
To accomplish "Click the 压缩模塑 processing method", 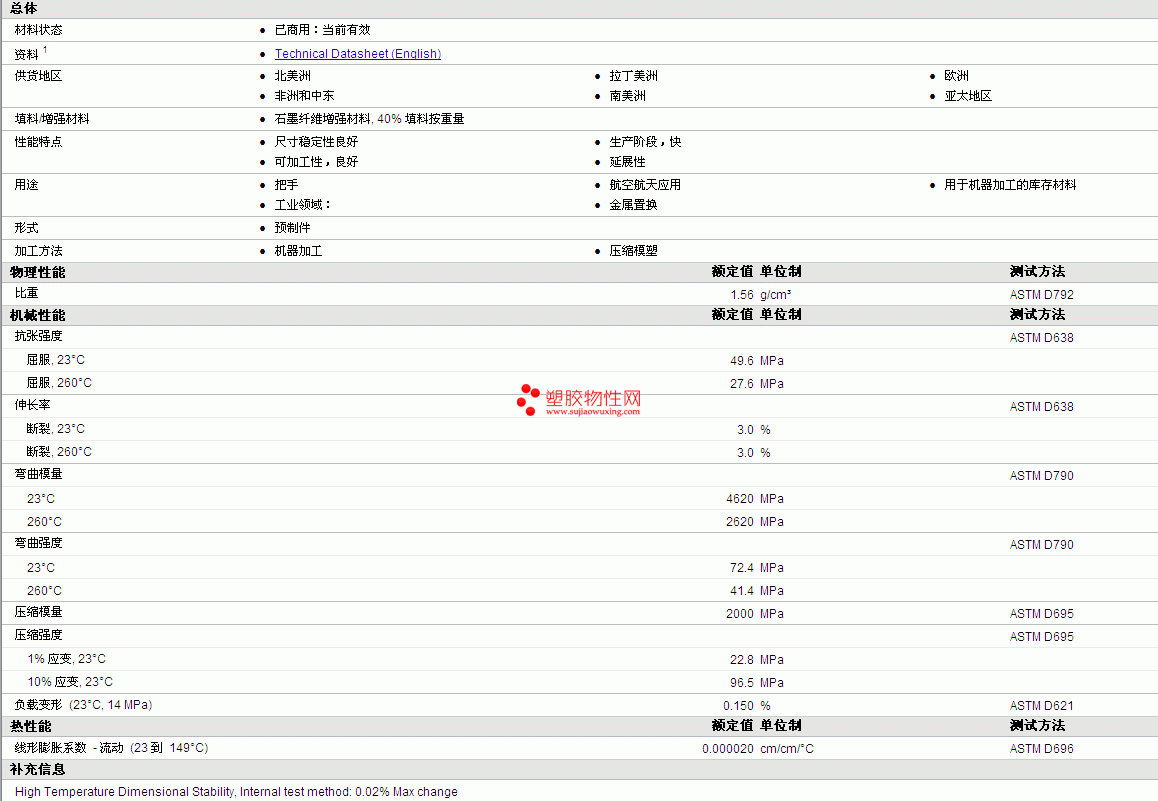I will pos(633,251).
